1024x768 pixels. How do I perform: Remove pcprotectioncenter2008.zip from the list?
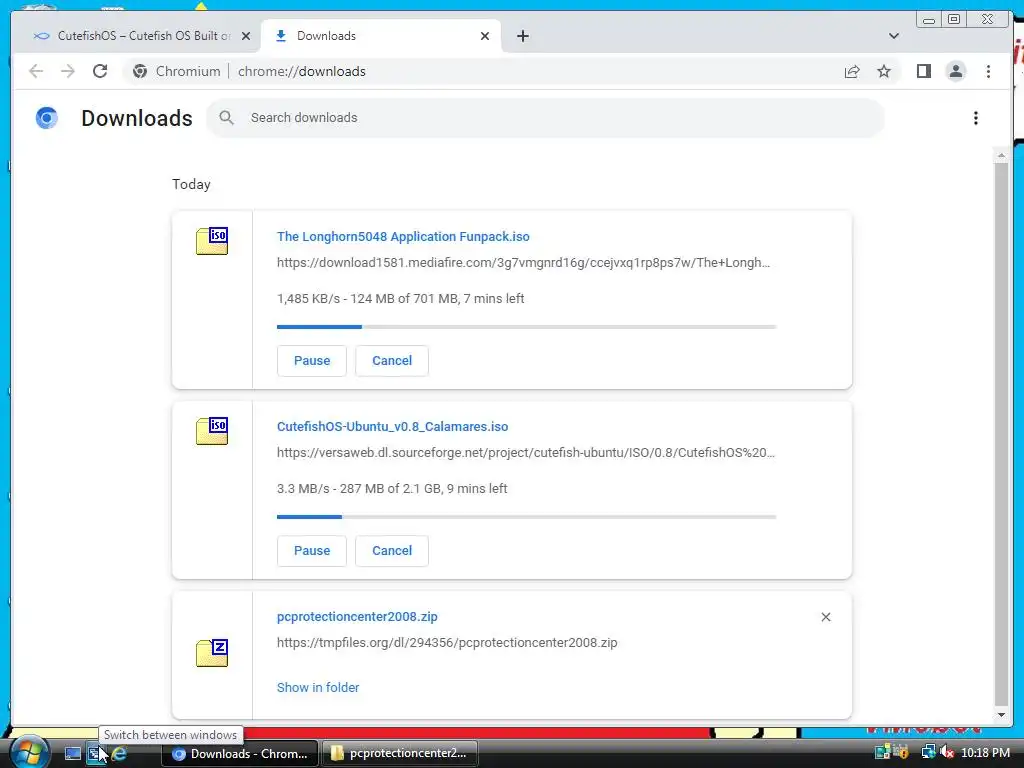[825, 617]
